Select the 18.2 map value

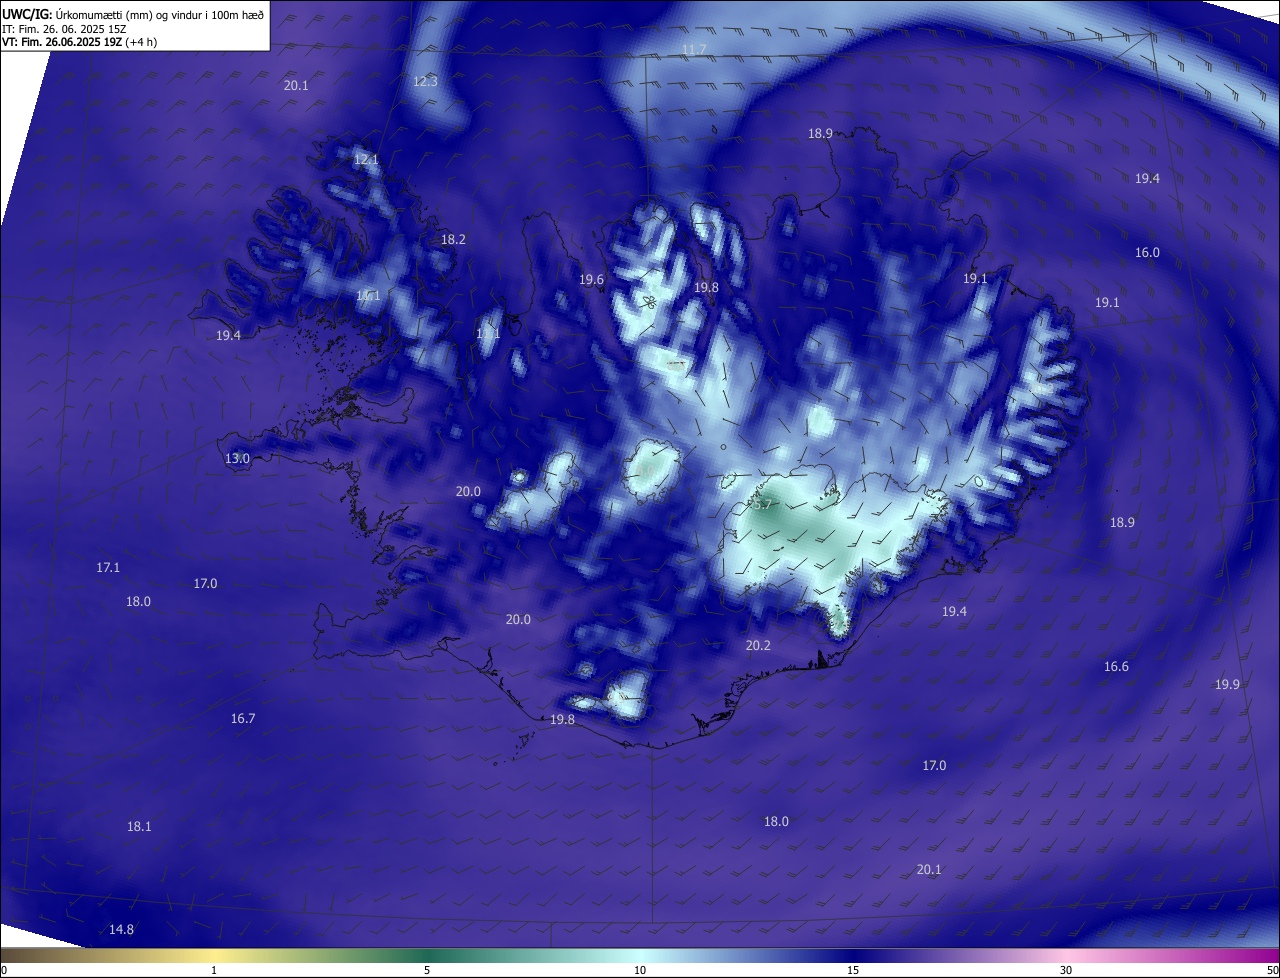(453, 239)
